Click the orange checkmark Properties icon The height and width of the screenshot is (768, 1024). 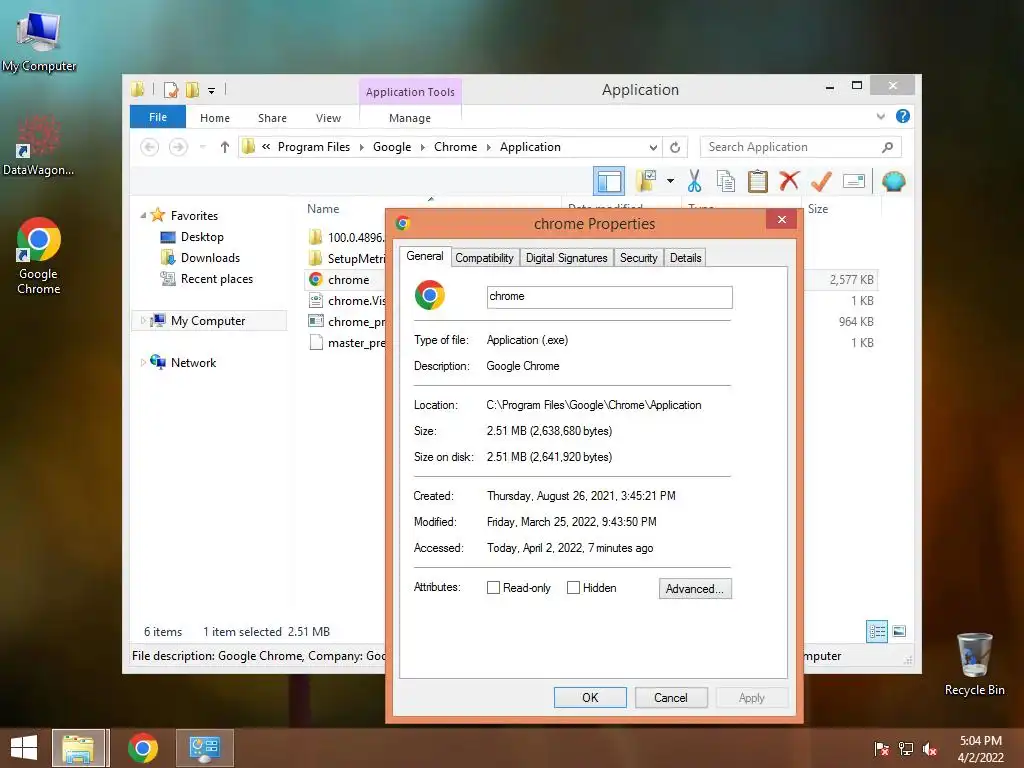tap(821, 181)
